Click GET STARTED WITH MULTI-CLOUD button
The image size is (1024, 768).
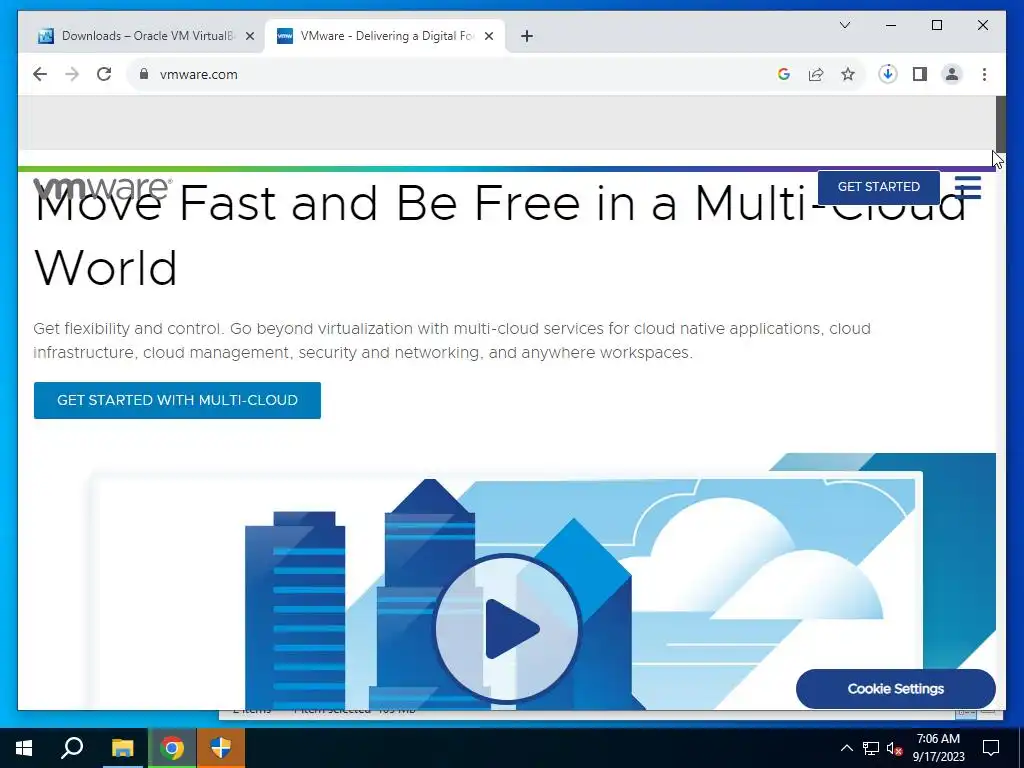(177, 400)
